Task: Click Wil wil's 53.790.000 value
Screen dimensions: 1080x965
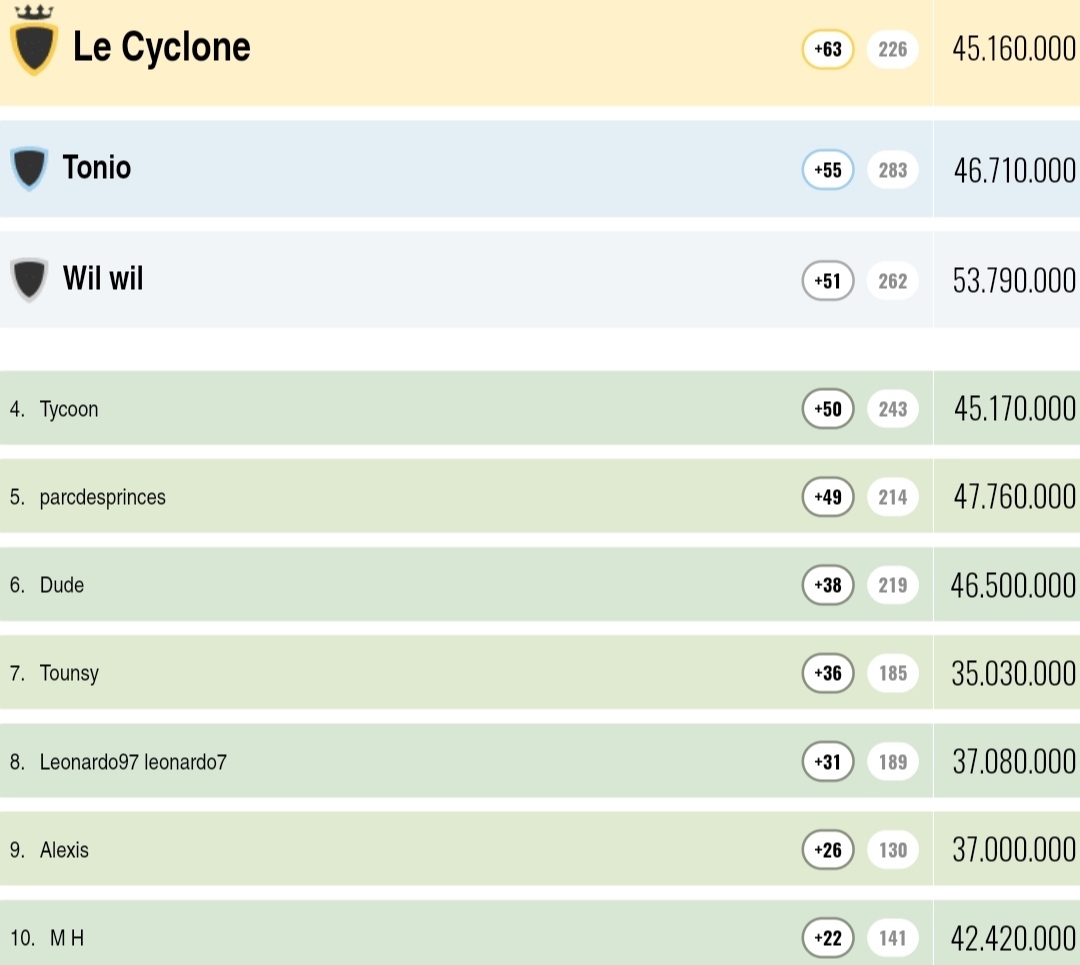Action: 1014,281
